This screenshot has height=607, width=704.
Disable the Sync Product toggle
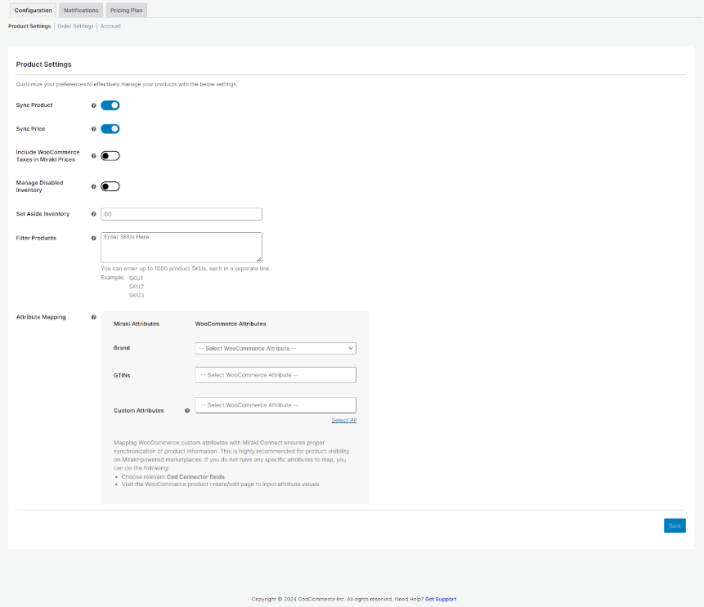(110, 105)
